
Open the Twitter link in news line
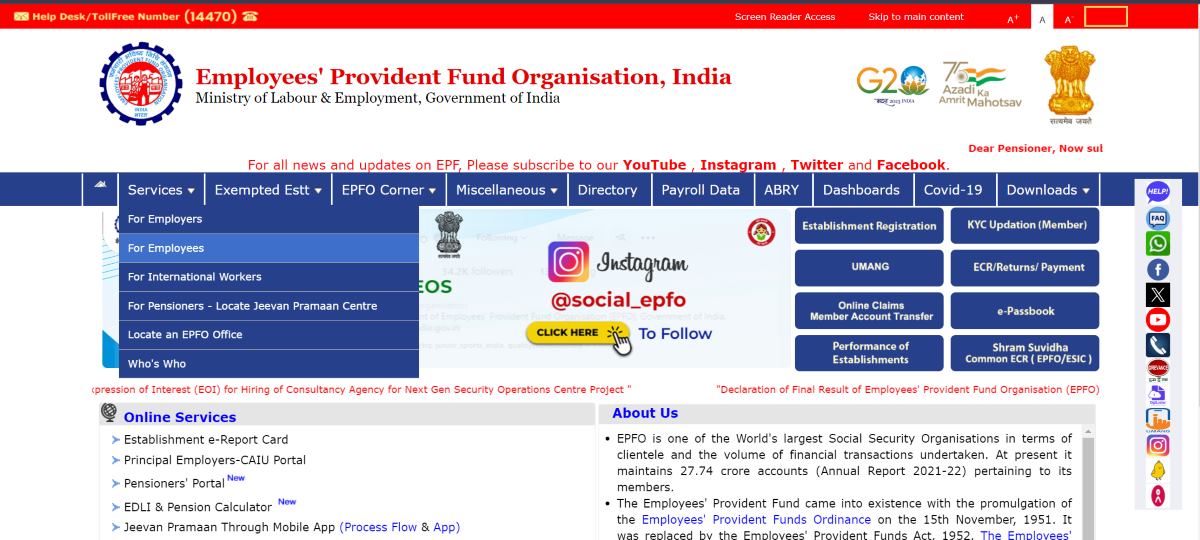click(x=817, y=165)
